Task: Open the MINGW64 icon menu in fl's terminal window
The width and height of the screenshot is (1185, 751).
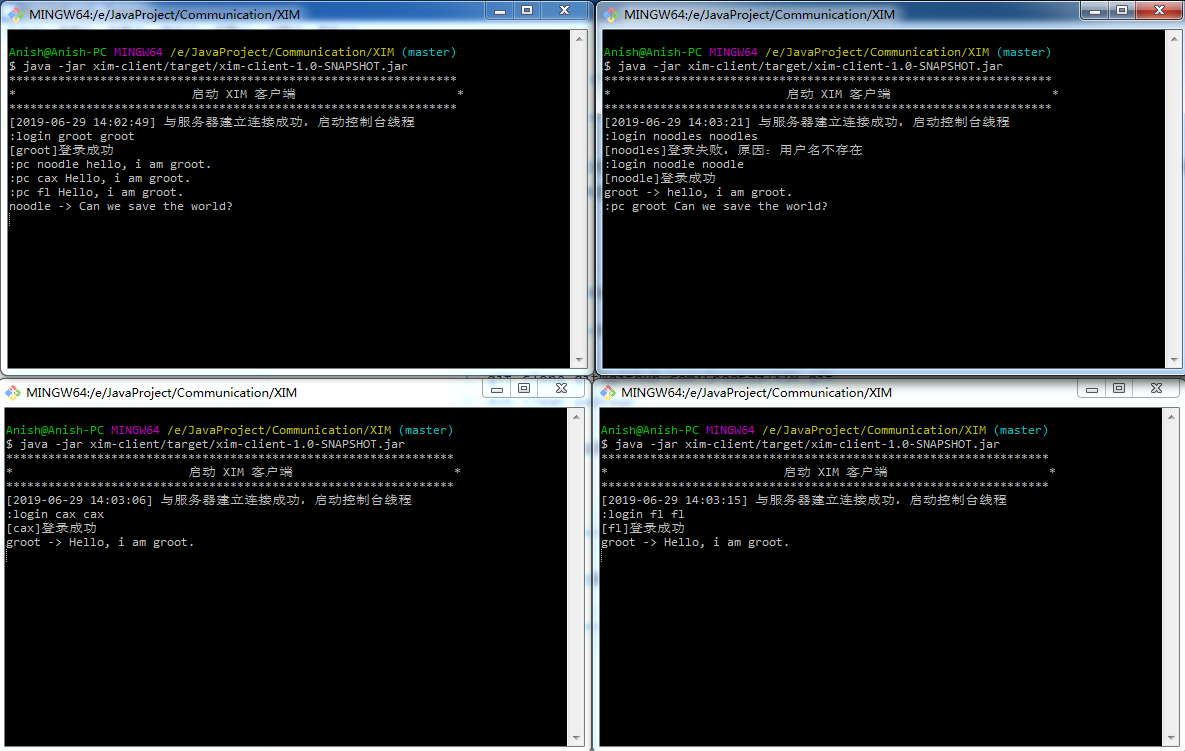Action: click(x=608, y=392)
